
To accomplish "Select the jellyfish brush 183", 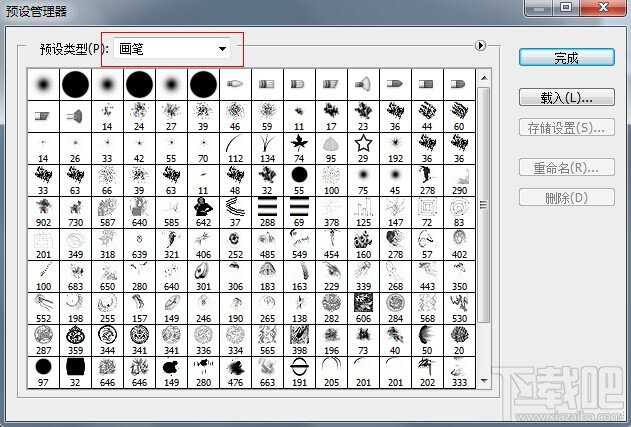I will [267, 276].
